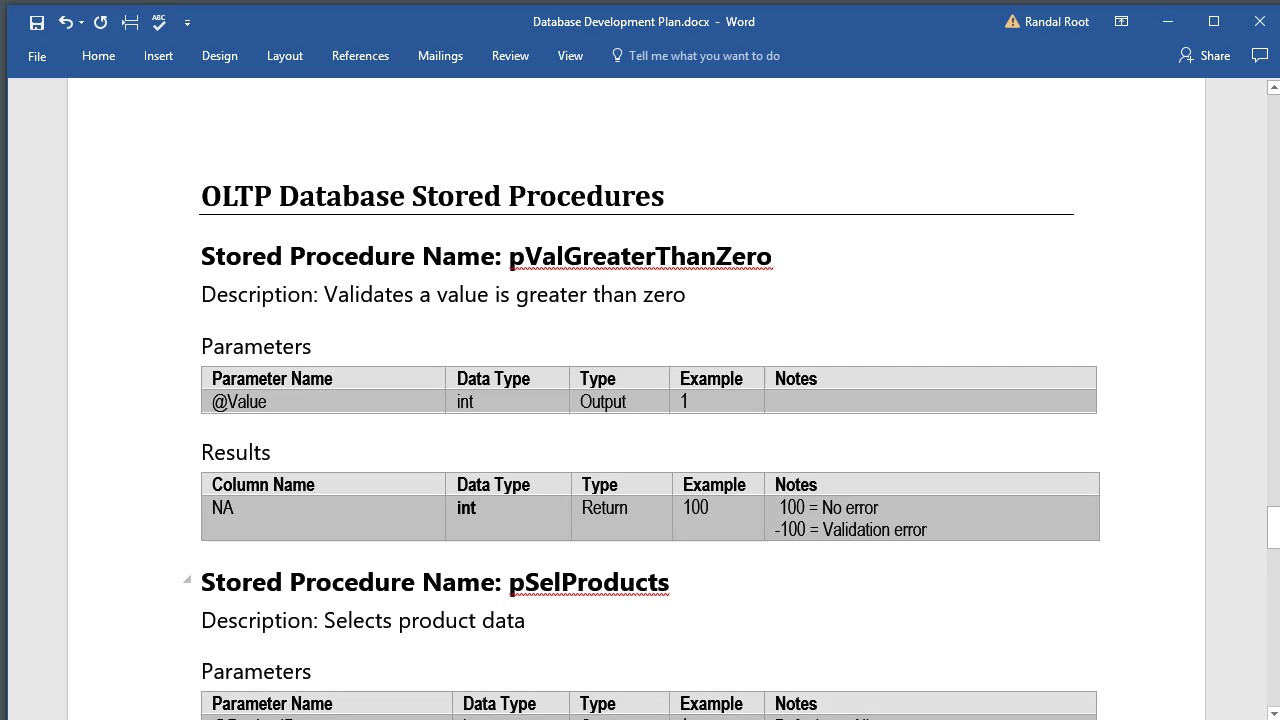Share the document
Viewport: 1280px width, 720px height.
[1204, 56]
